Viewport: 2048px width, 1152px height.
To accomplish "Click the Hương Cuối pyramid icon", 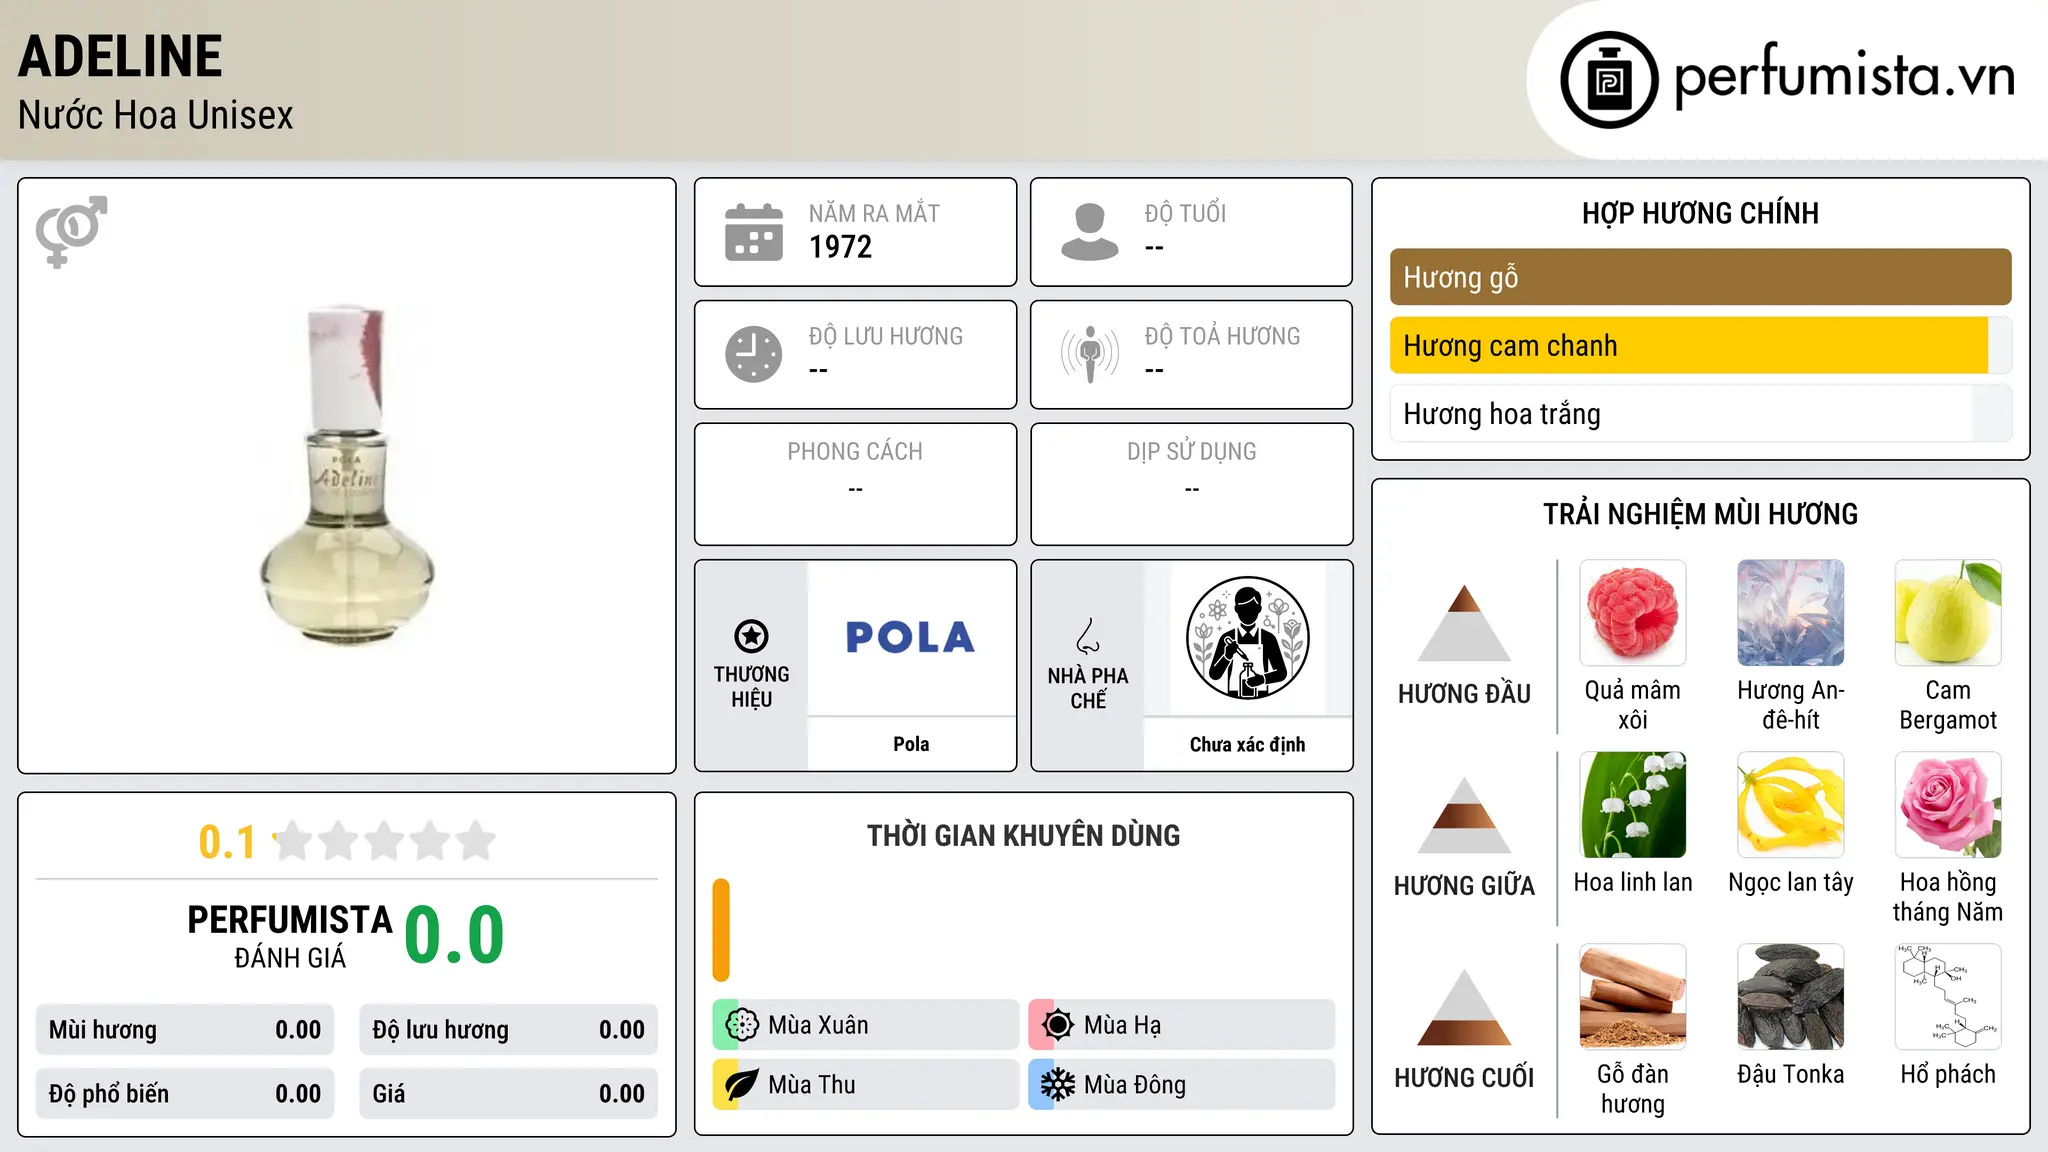I will pos(1464,1007).
